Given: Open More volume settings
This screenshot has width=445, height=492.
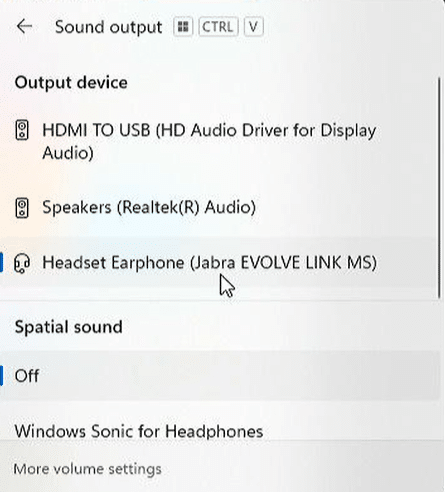Looking at the screenshot, I should [87, 469].
